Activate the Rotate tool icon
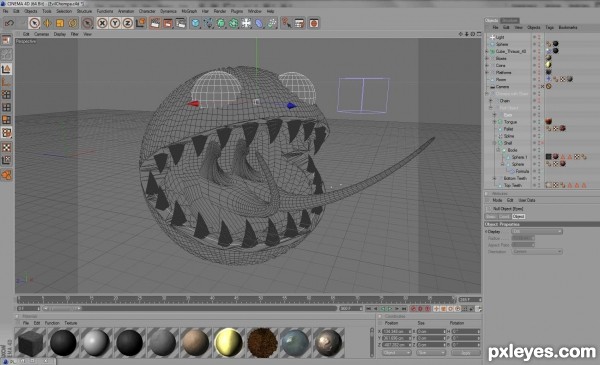The image size is (600, 365). click(73, 23)
